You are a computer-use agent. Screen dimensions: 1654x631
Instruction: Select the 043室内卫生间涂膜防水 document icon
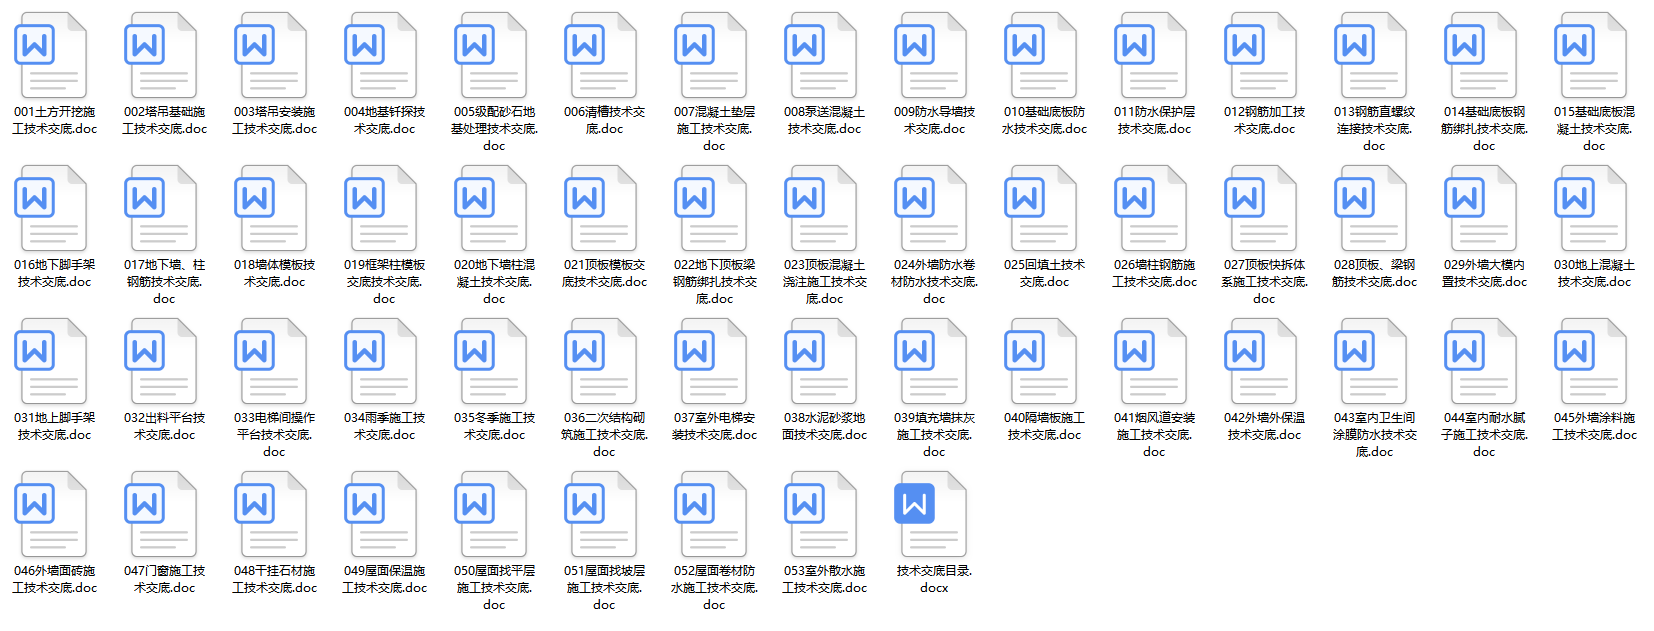coord(1370,361)
